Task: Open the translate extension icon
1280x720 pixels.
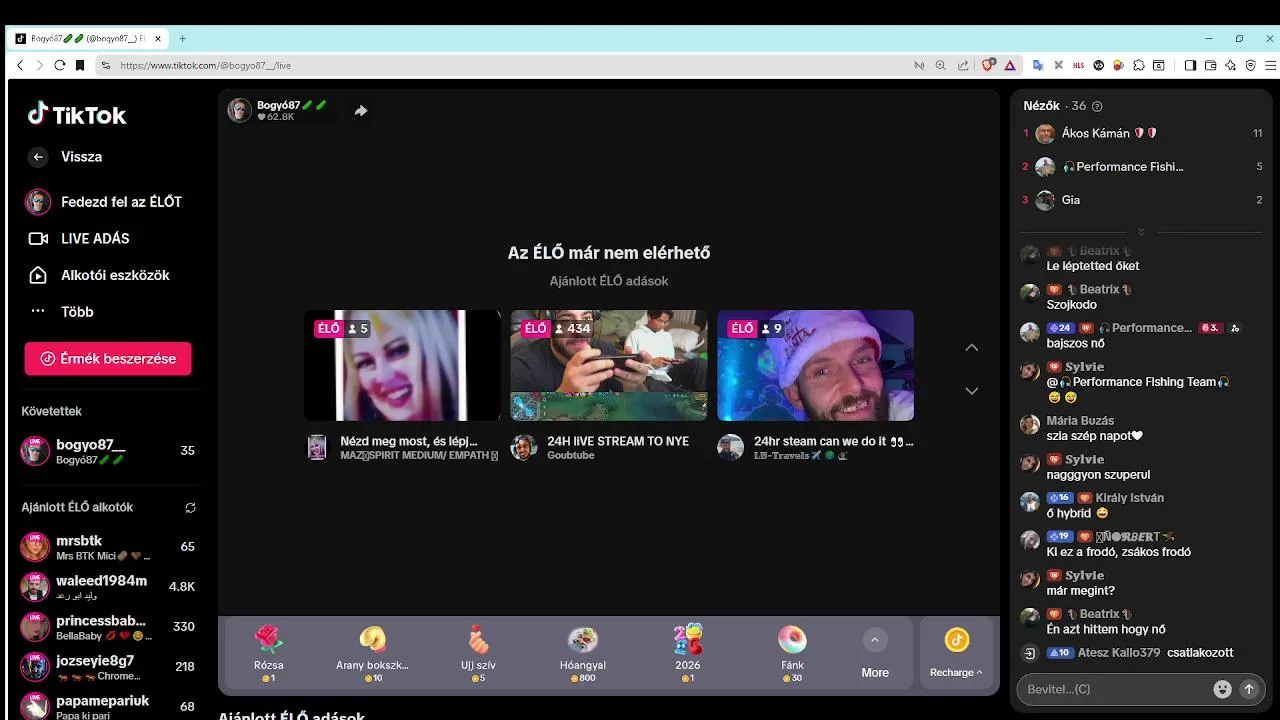Action: coord(1038,65)
